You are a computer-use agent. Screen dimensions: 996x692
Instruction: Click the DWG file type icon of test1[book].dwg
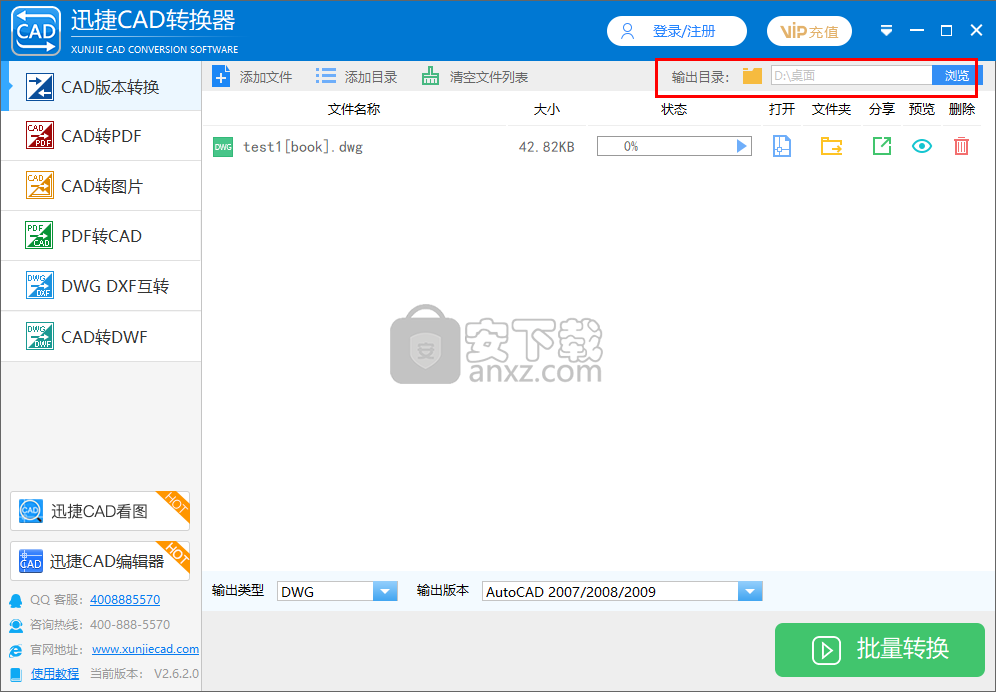[223, 147]
